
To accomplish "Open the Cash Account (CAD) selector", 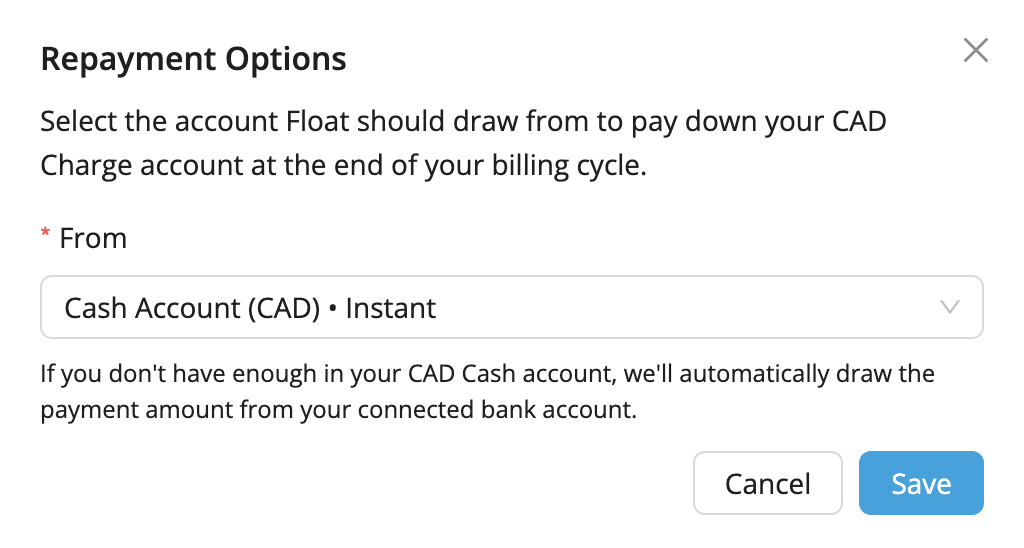I will click(x=512, y=307).
